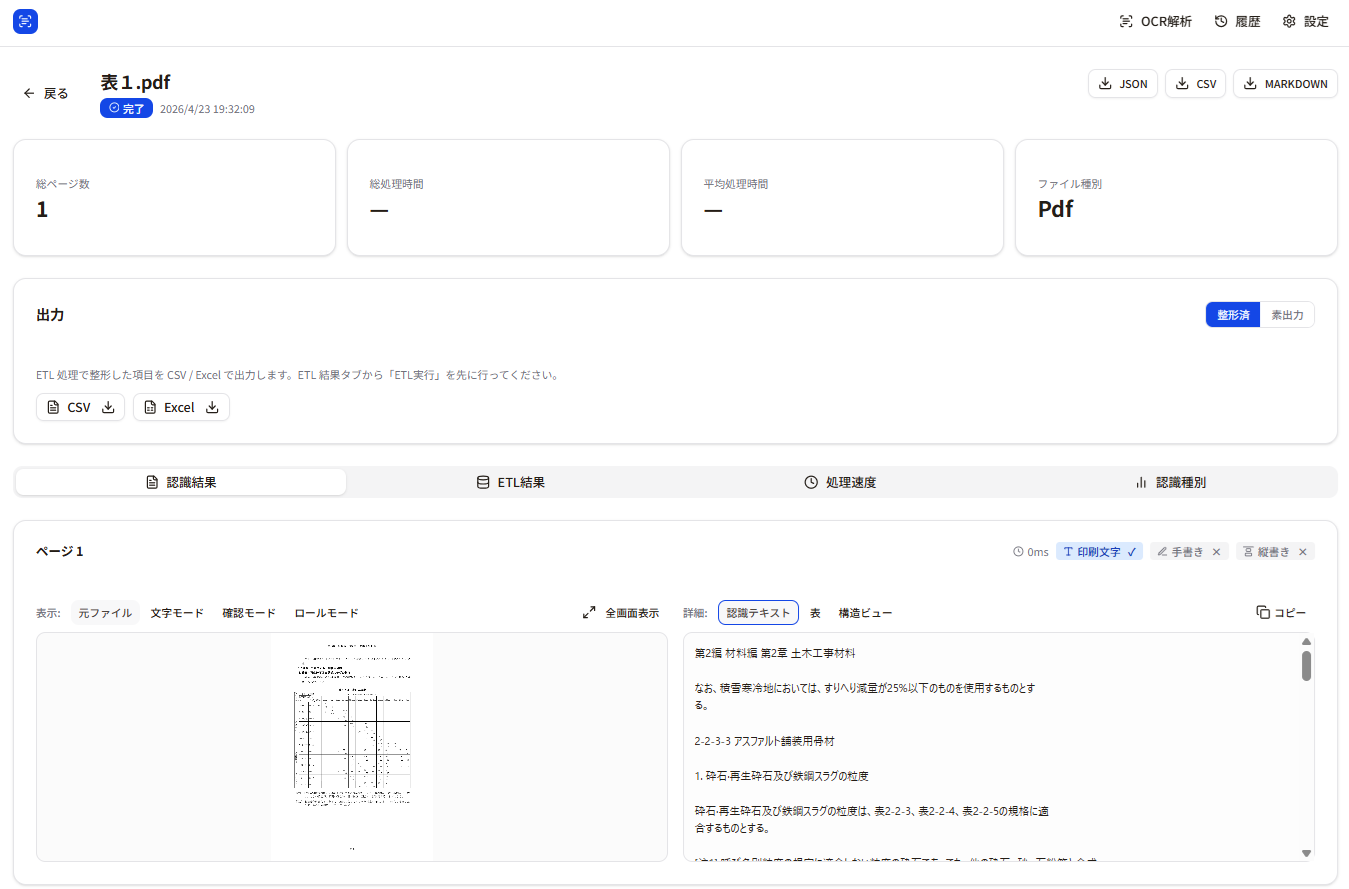Viewport: 1349px width, 889px height.
Task: Export the CSV file in 出力 section
Action: 81,407
